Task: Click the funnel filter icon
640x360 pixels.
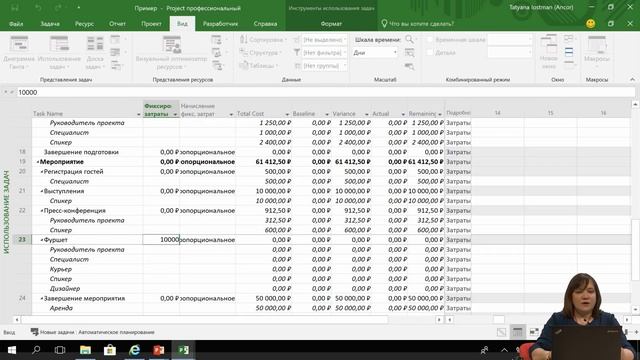Action: pos(297,53)
